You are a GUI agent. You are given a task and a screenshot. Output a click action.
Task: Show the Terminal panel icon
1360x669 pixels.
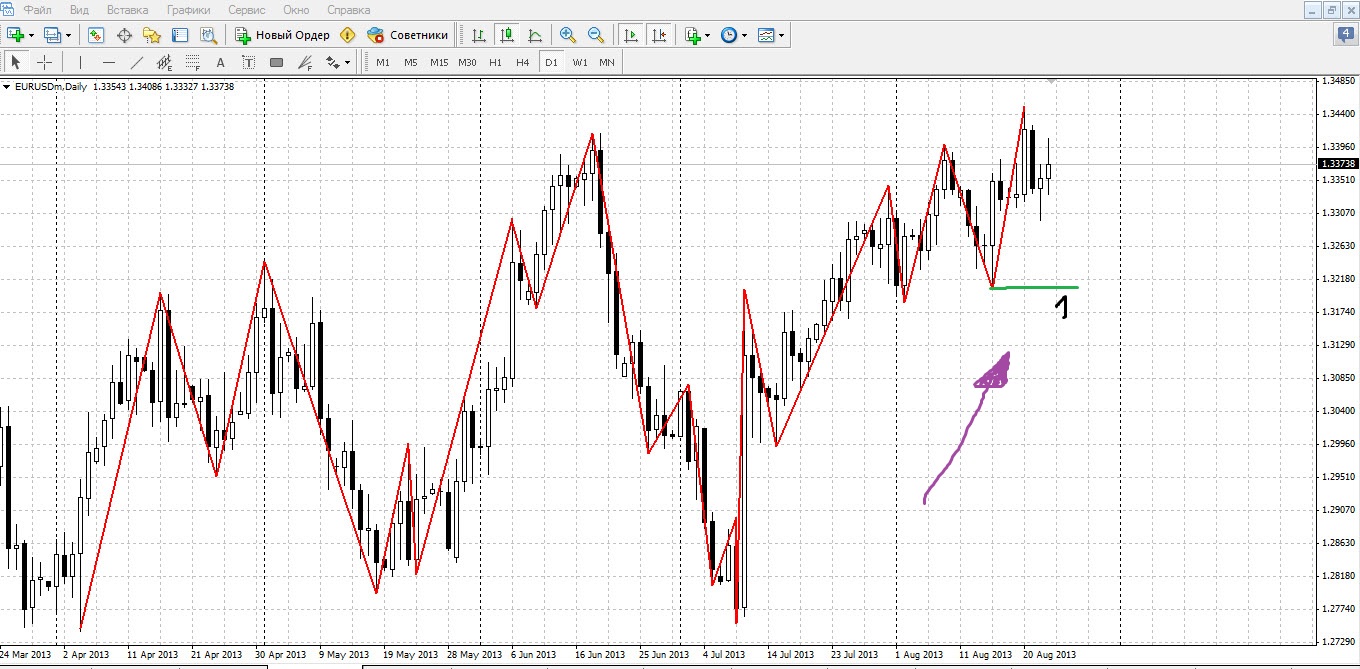[180, 35]
